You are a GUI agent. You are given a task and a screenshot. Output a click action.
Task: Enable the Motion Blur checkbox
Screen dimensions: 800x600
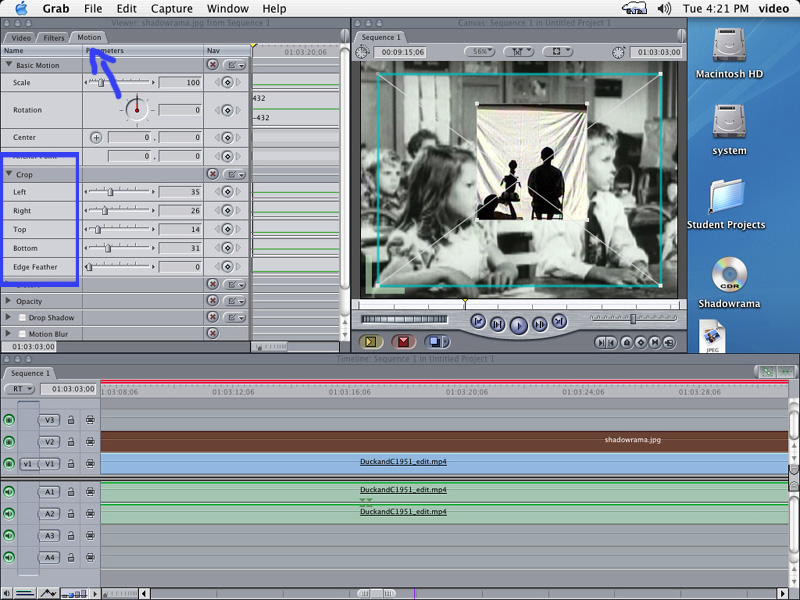pos(22,334)
